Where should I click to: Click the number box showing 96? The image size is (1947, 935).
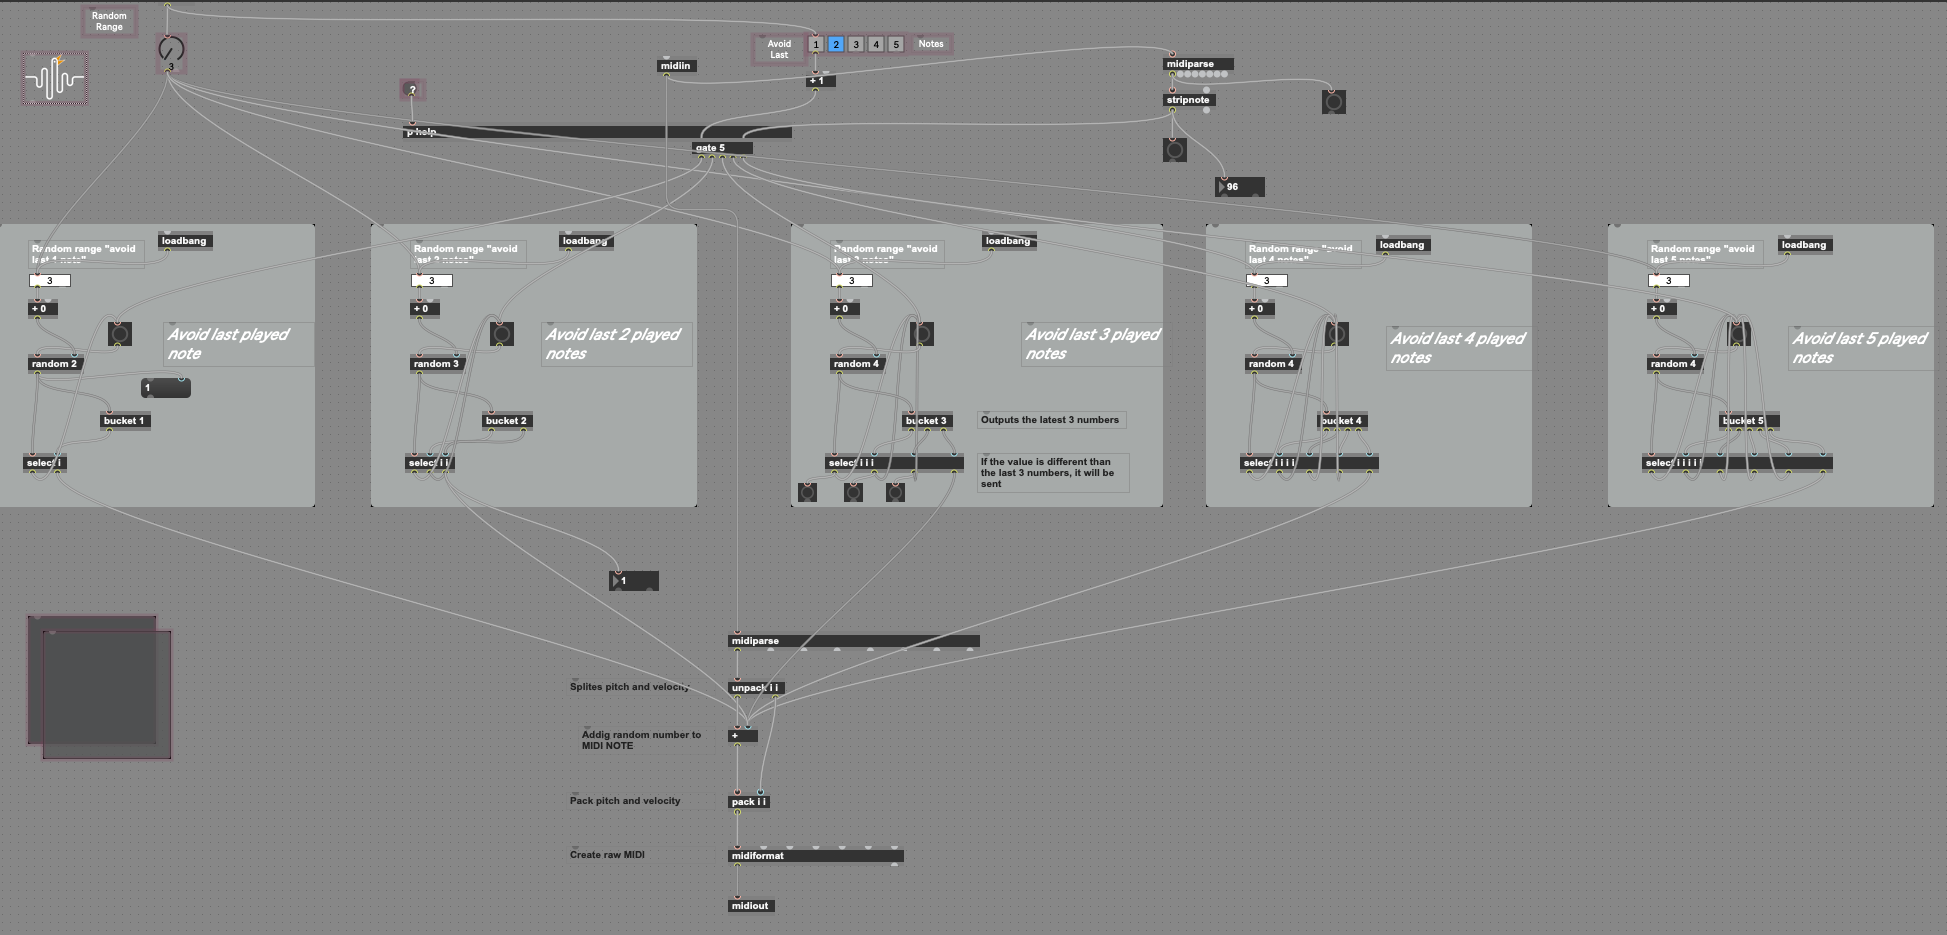[x=1240, y=187]
